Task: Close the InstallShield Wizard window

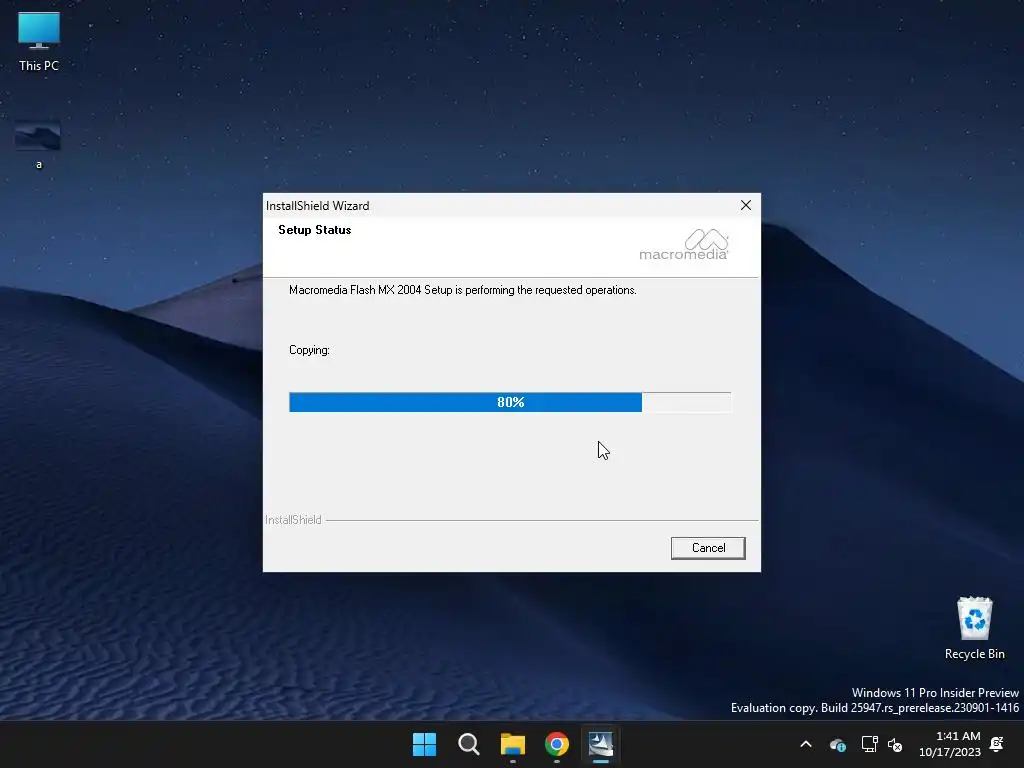Action: pos(746,205)
